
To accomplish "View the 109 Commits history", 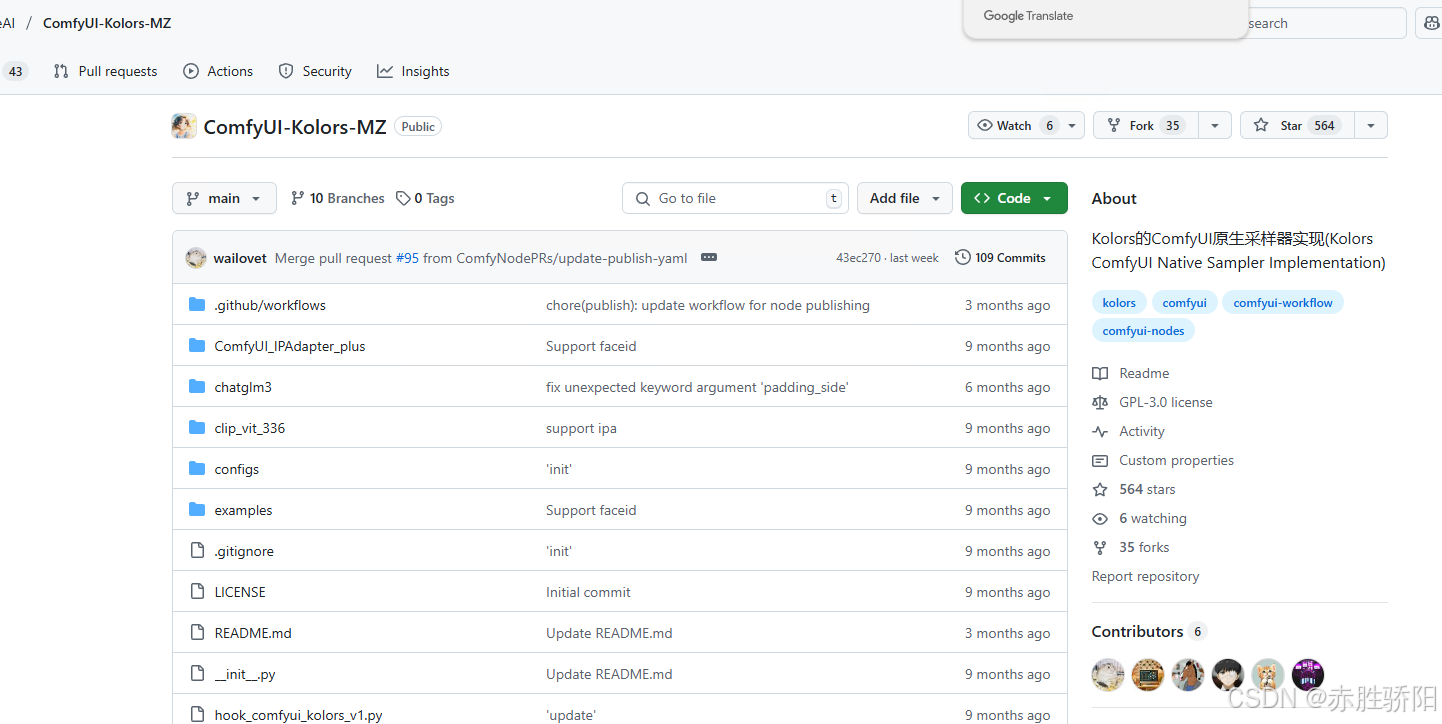I will 1000,258.
